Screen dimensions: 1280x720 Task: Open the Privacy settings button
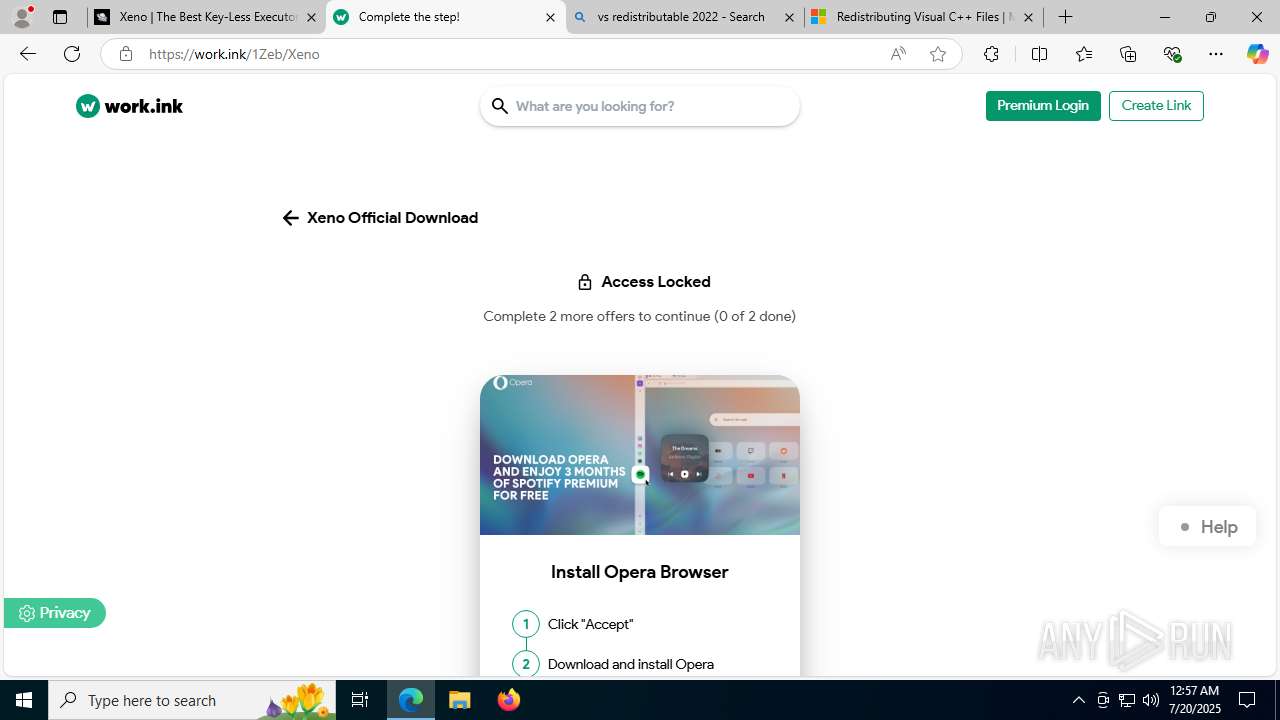tap(54, 613)
